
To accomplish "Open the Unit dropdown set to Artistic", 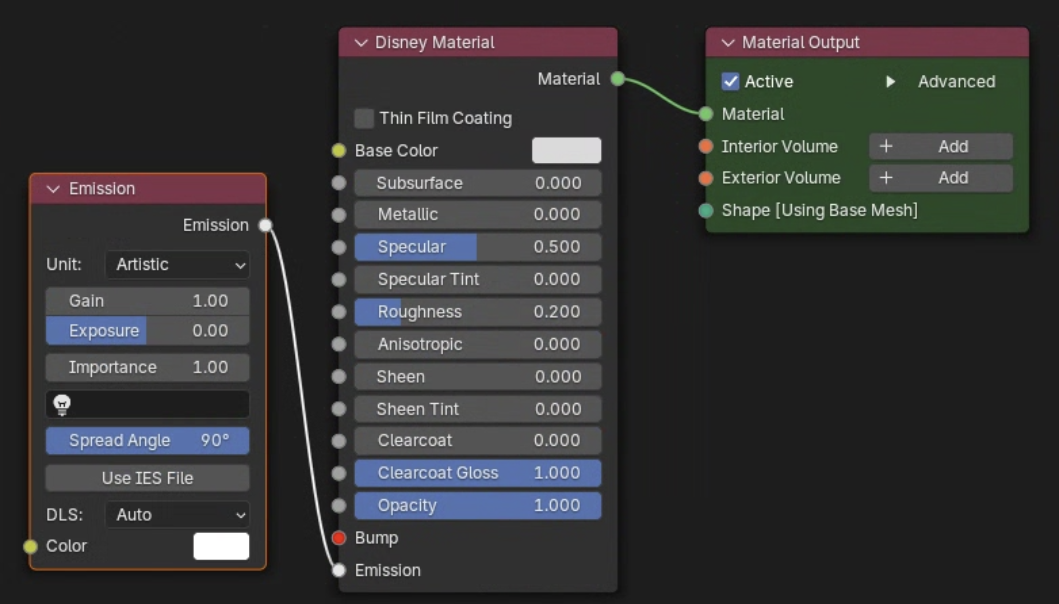I will [177, 265].
